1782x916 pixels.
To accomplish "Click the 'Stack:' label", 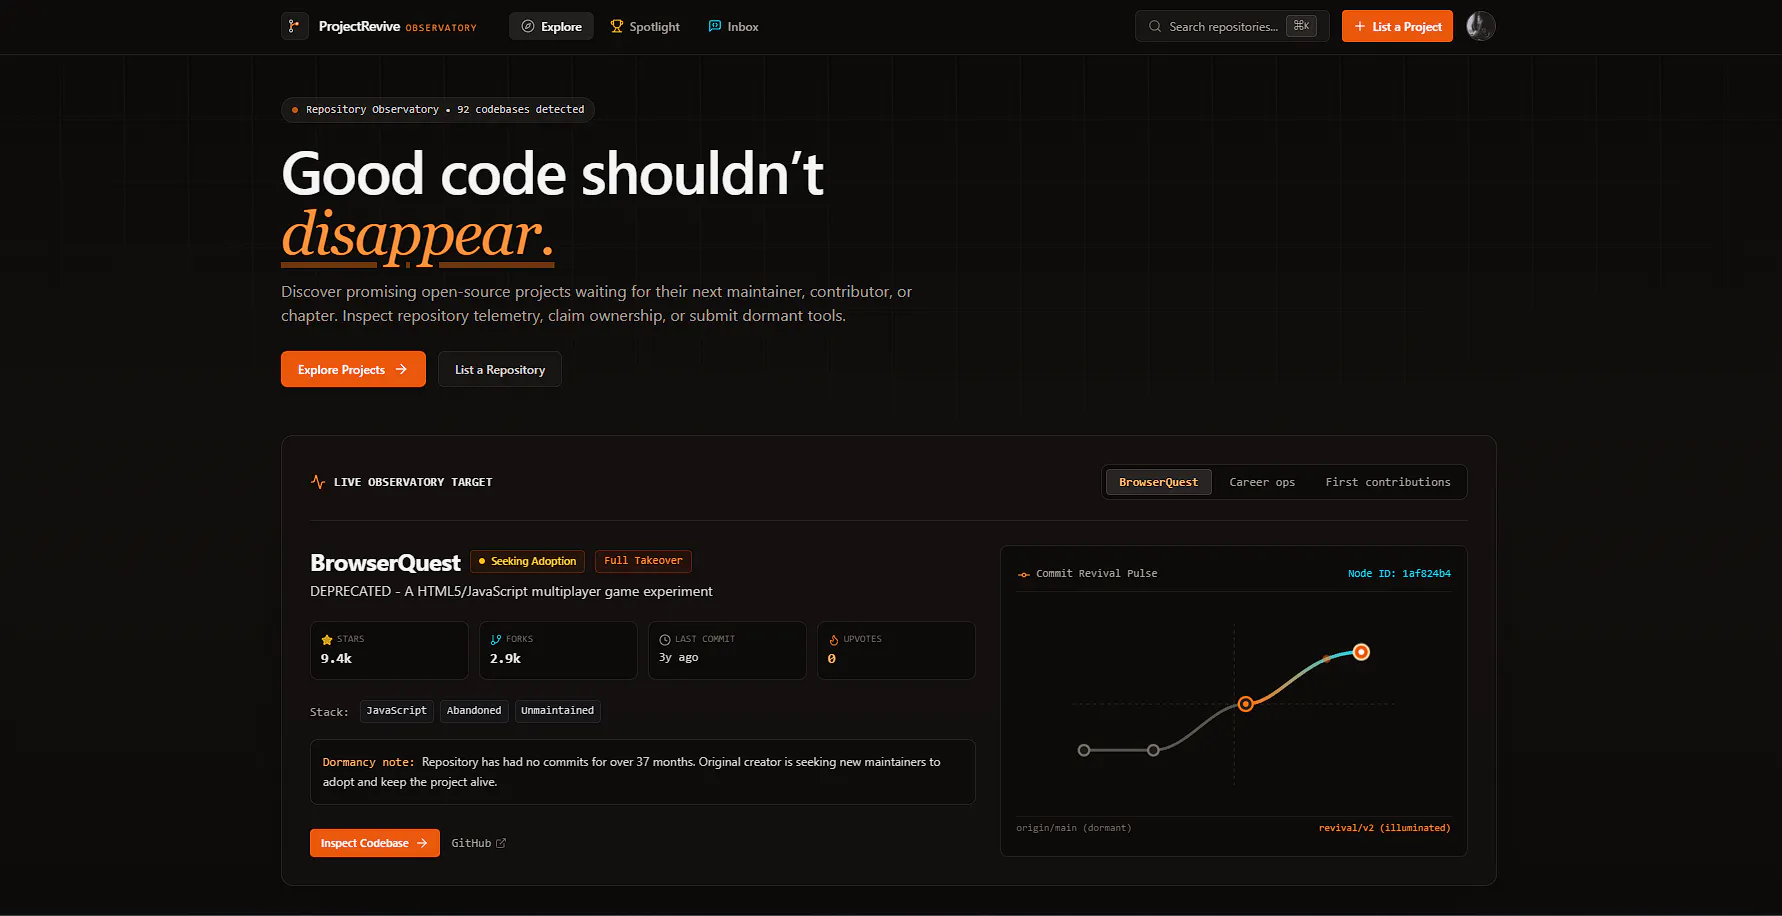I will [x=329, y=712].
